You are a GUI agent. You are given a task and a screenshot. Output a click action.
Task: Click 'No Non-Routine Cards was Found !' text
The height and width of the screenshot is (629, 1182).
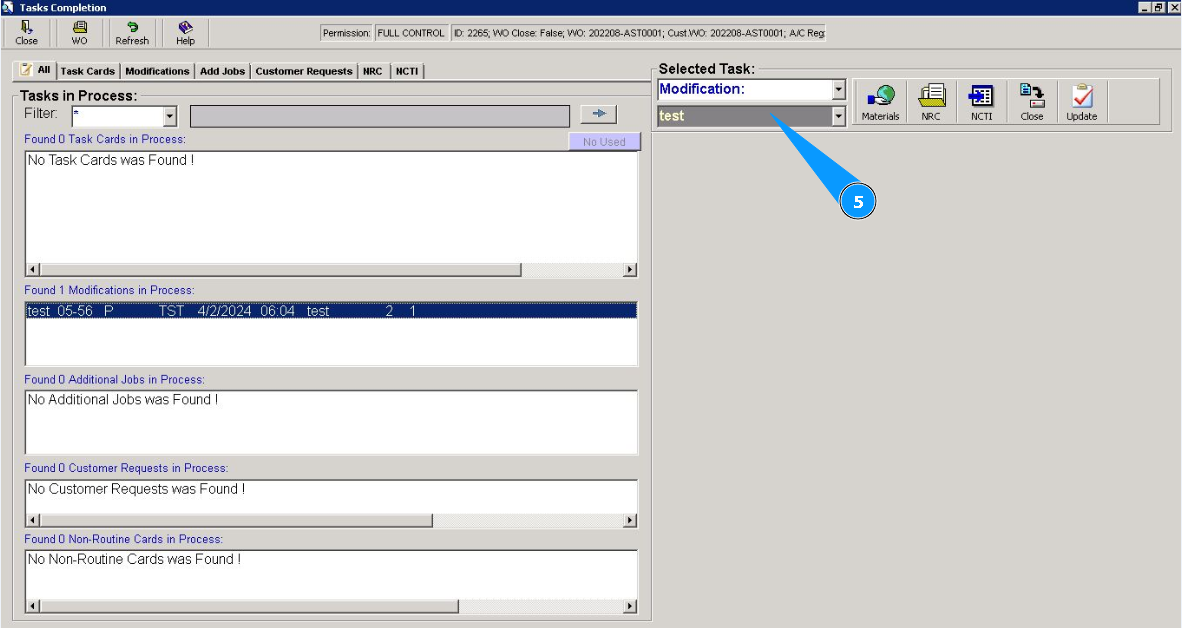[x=134, y=559]
